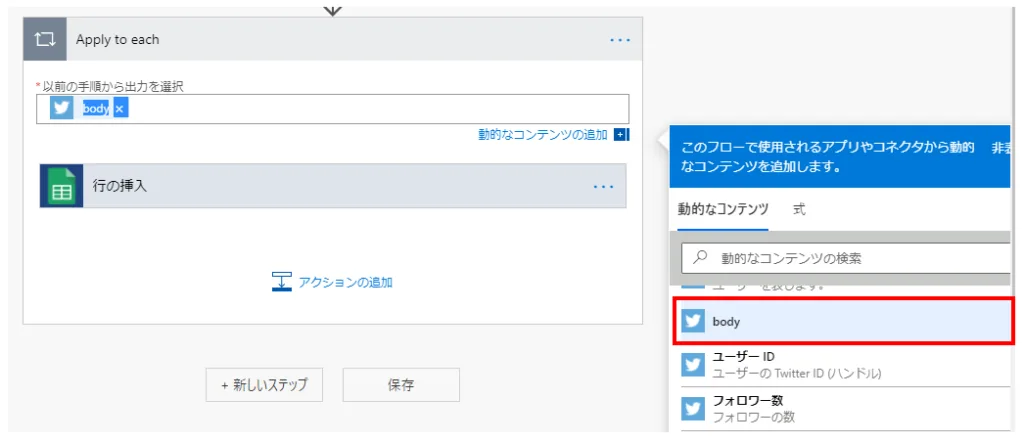Open the 行の挿入 ellipsis menu

tap(603, 187)
